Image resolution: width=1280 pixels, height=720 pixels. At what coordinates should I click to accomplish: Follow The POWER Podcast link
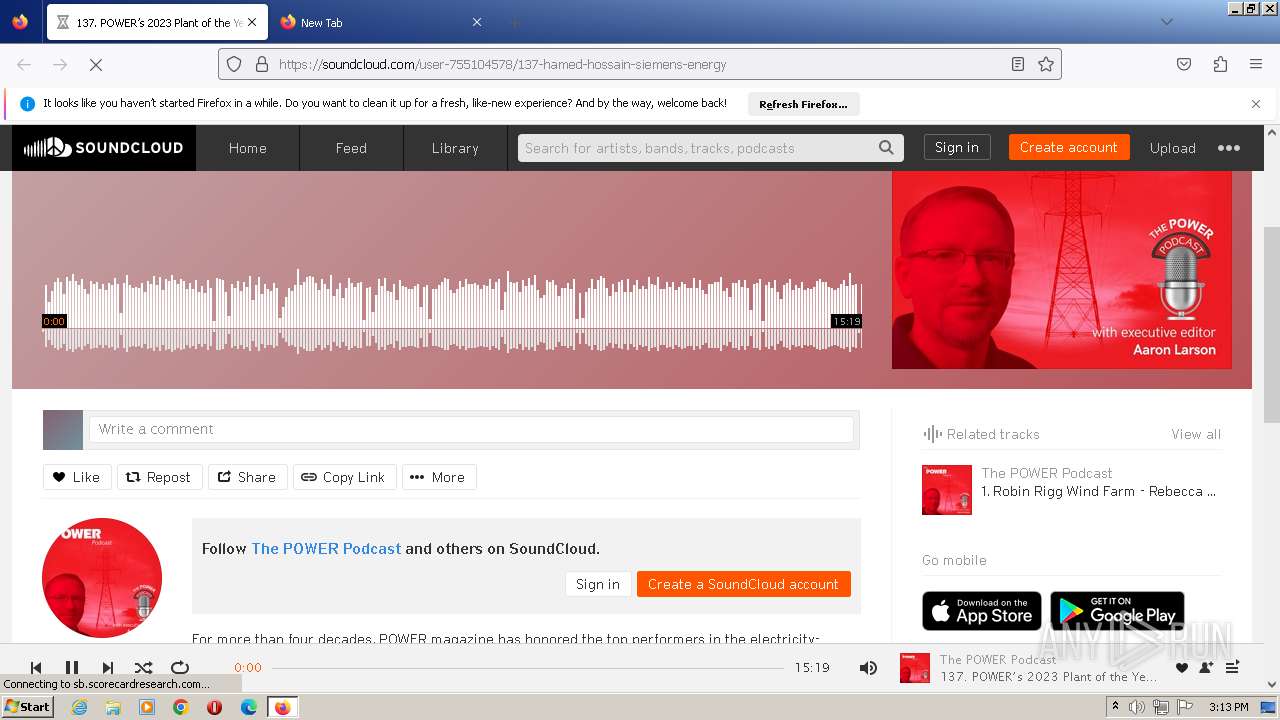[x=326, y=548]
